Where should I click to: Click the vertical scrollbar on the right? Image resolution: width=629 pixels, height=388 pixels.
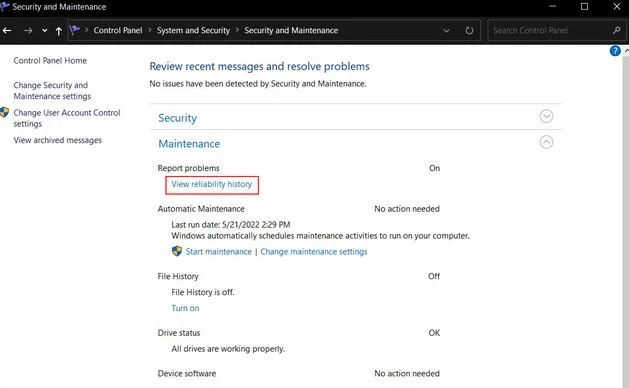(626, 217)
